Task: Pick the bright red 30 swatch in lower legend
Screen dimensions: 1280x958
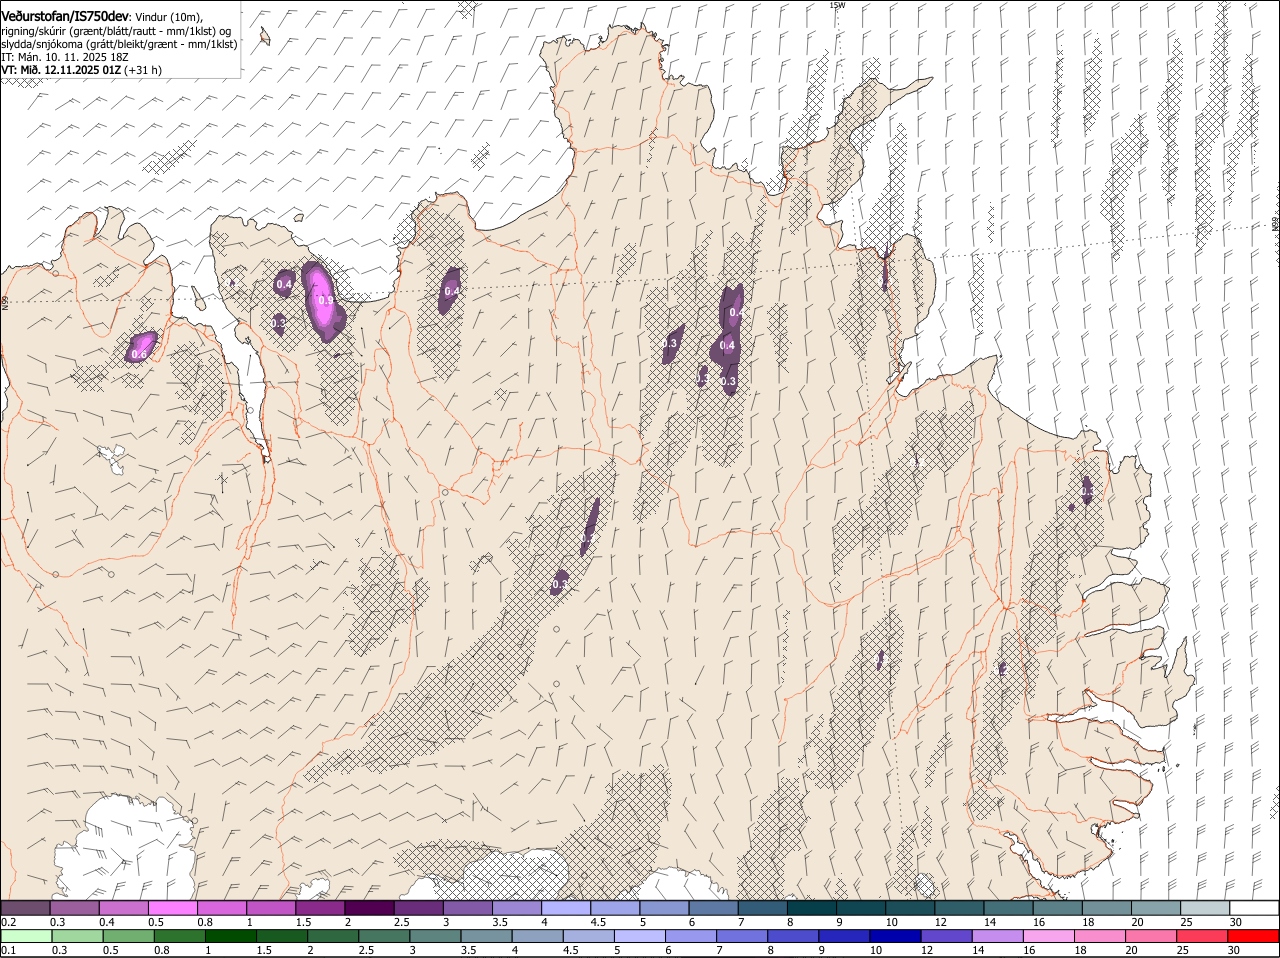Action: (1253, 936)
